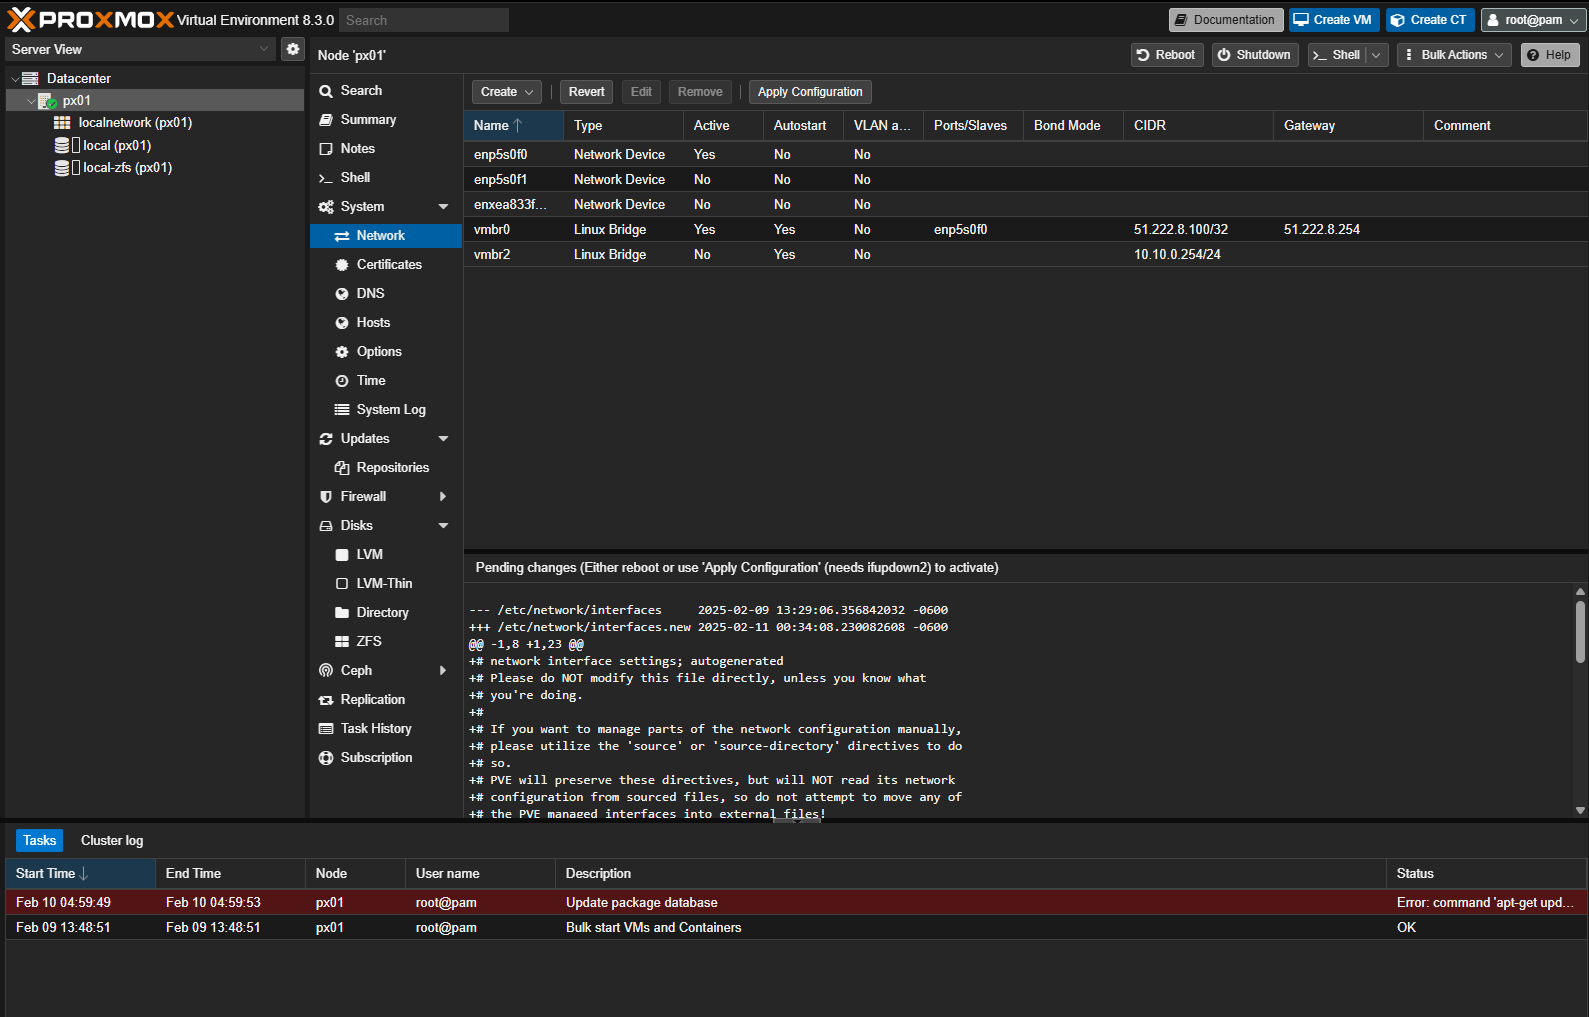Click the pending changes vertical scrollbar
The image size is (1589, 1017).
1580,632
